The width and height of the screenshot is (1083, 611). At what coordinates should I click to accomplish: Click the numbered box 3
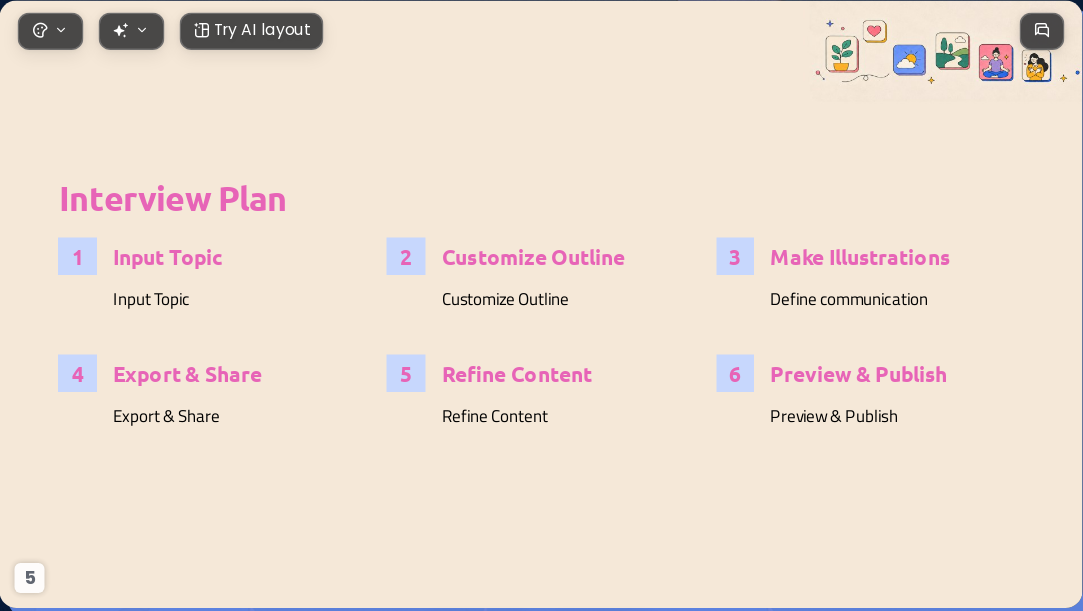[735, 257]
